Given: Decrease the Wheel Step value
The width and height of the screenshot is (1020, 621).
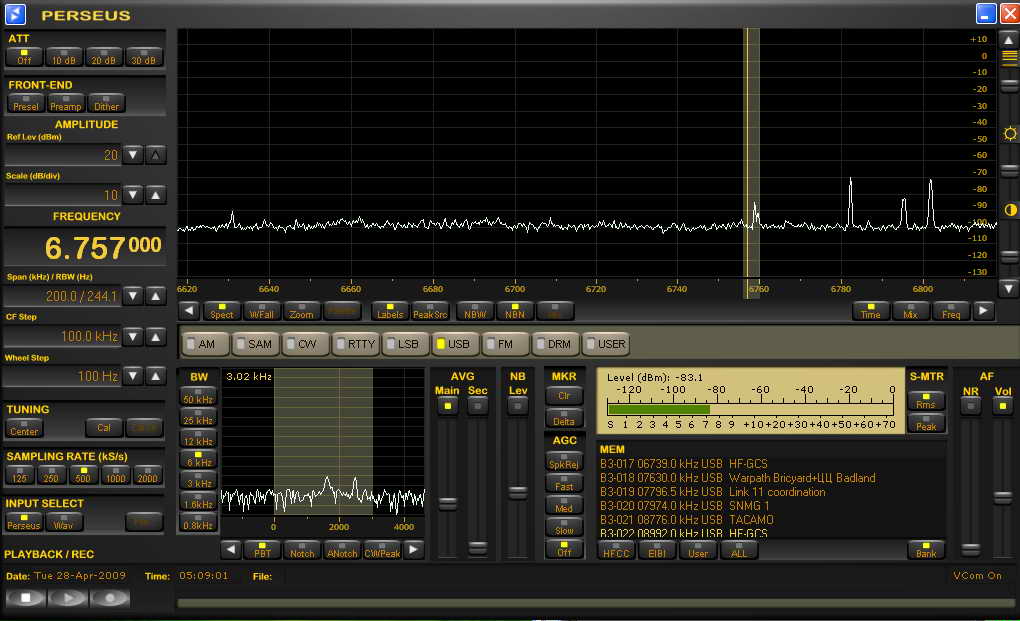Looking at the screenshot, I should (133, 376).
